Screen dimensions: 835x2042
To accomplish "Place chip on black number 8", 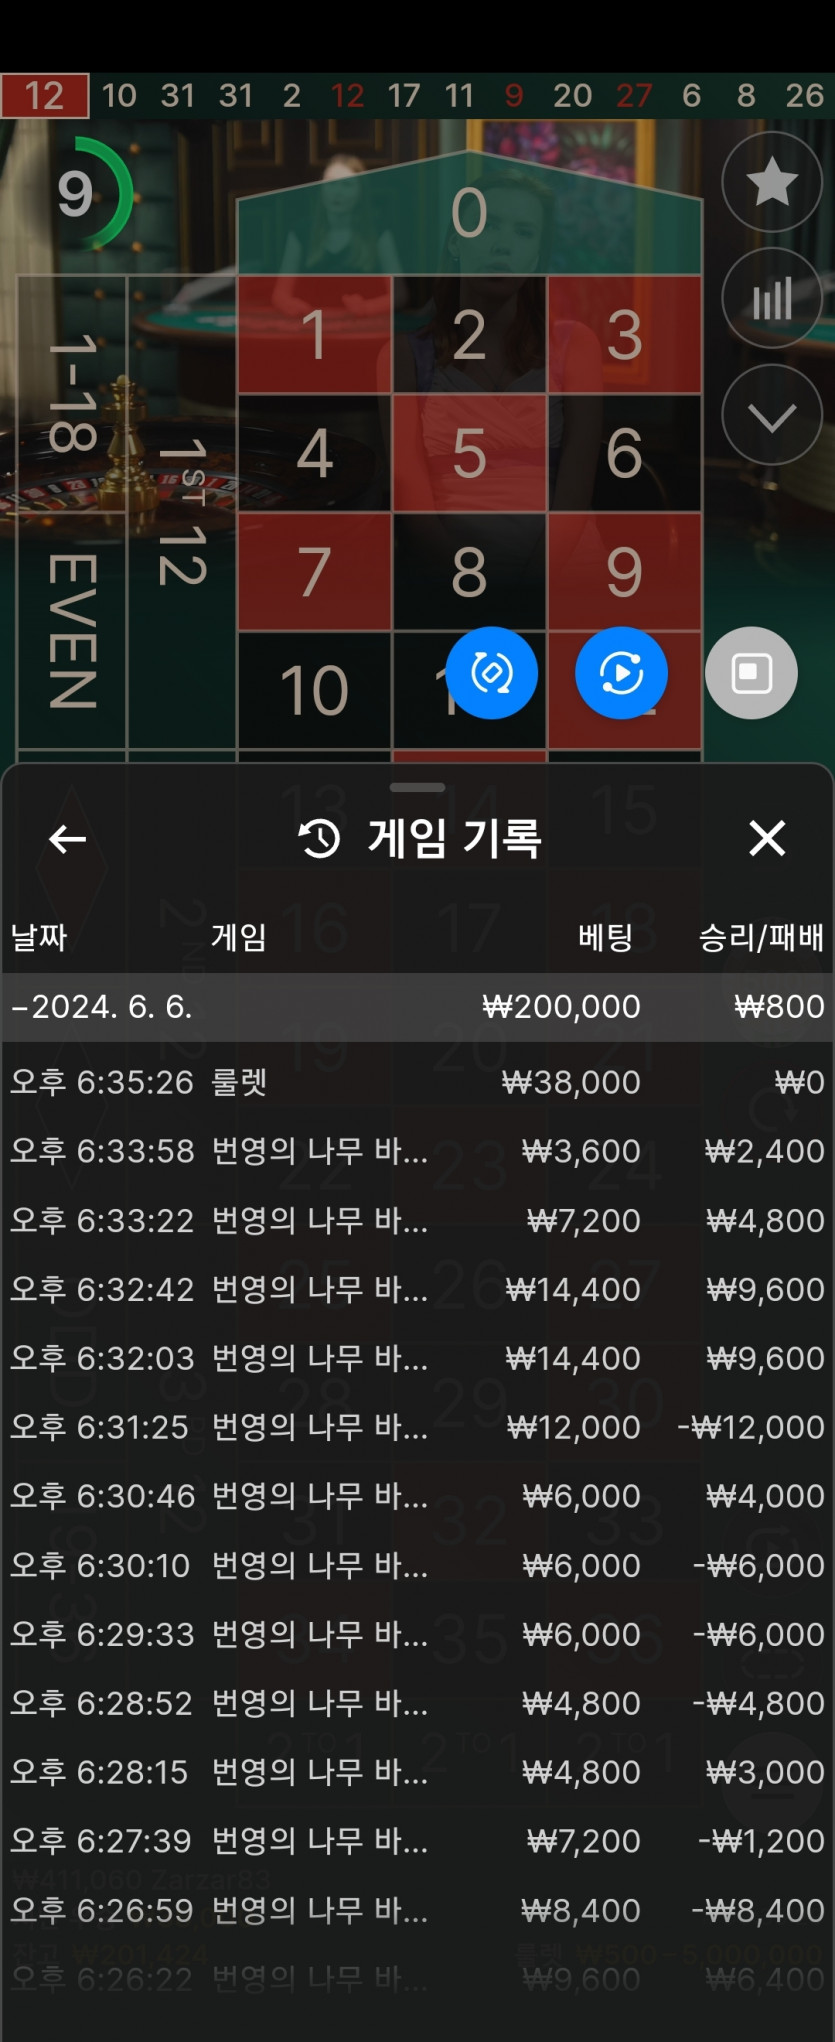I will 469,572.
